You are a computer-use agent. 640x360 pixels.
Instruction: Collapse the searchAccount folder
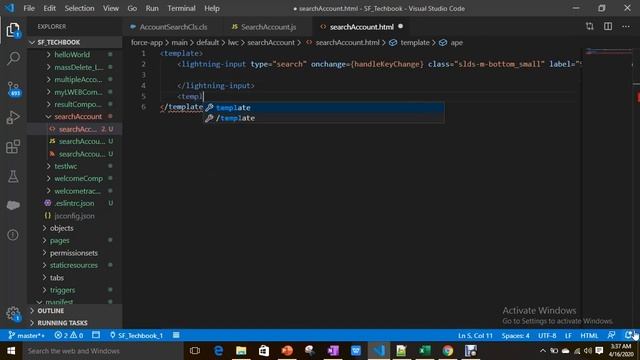tap(78, 117)
